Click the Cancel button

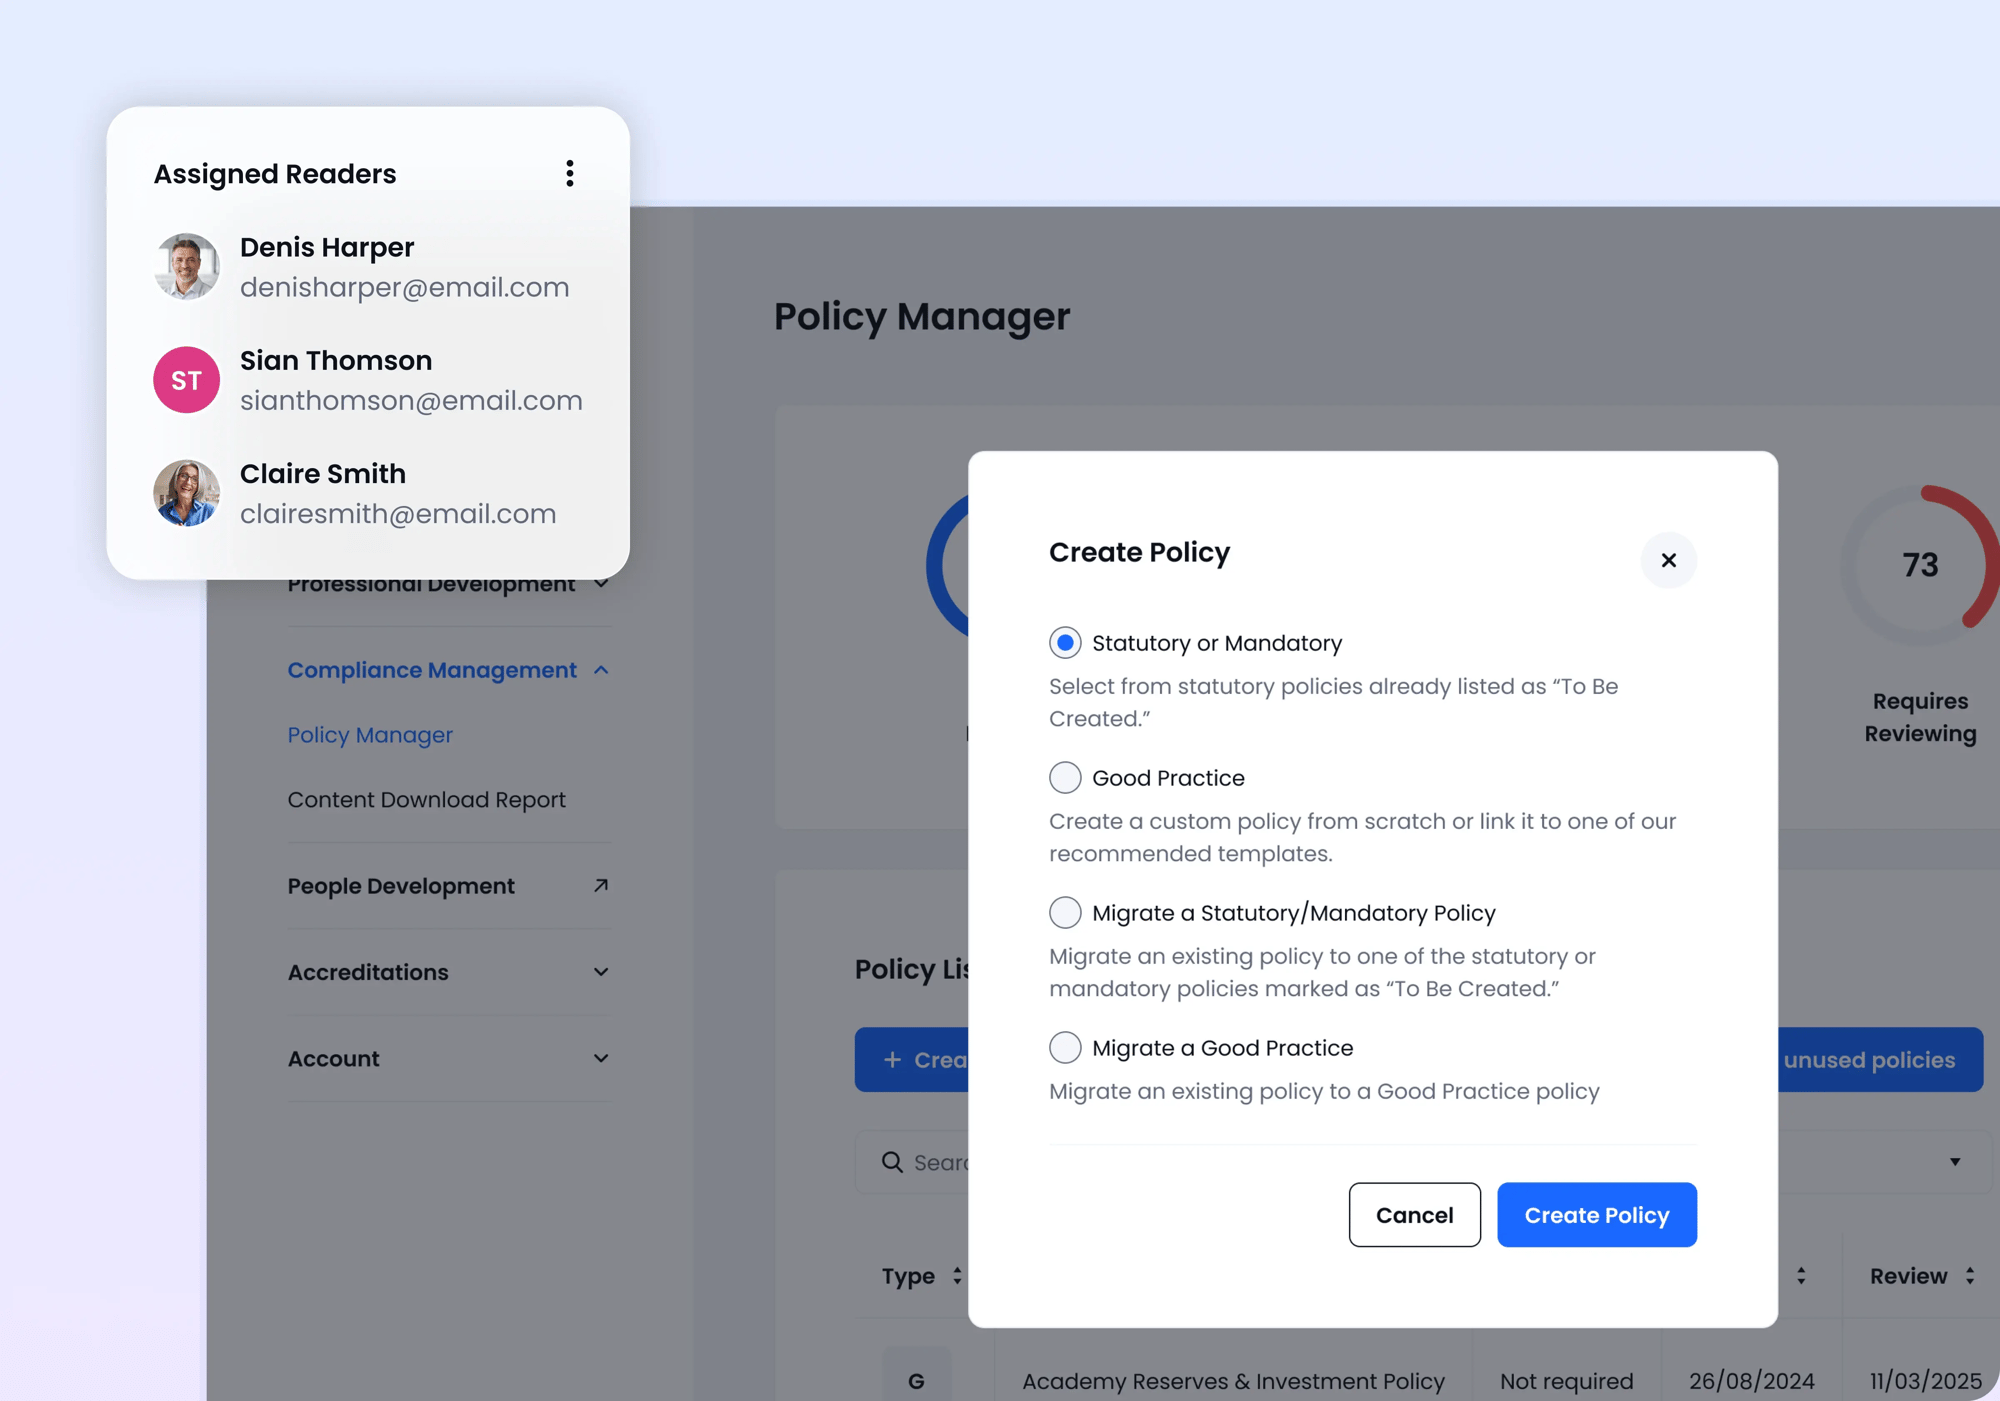[1414, 1215]
